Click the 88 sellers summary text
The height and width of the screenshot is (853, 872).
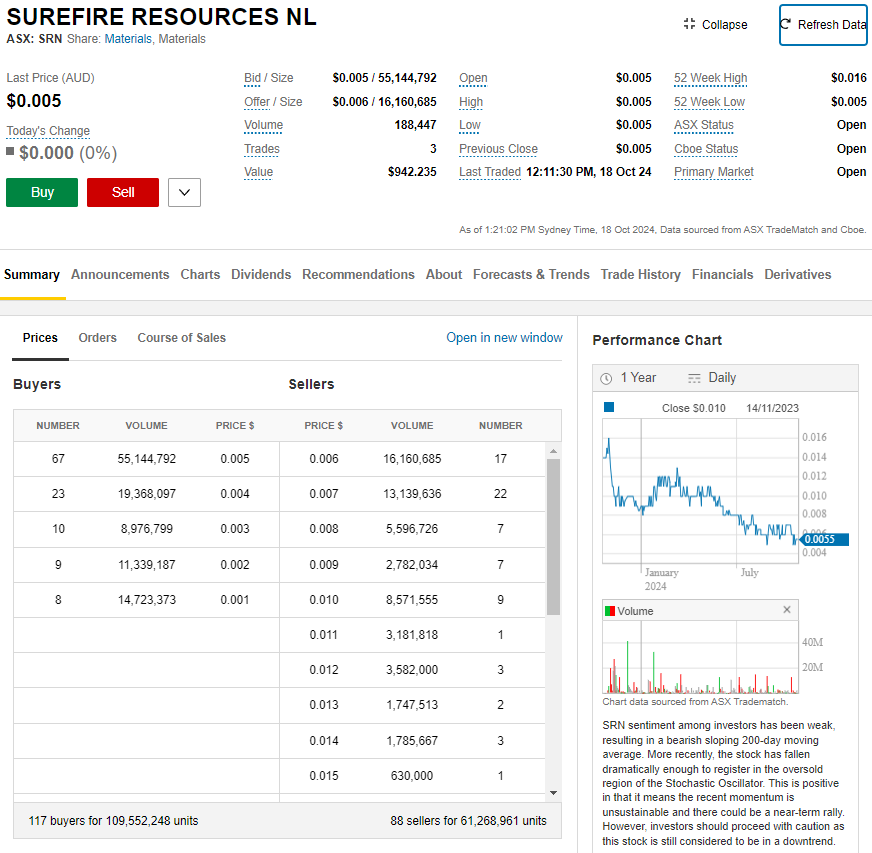pyautogui.click(x=468, y=821)
